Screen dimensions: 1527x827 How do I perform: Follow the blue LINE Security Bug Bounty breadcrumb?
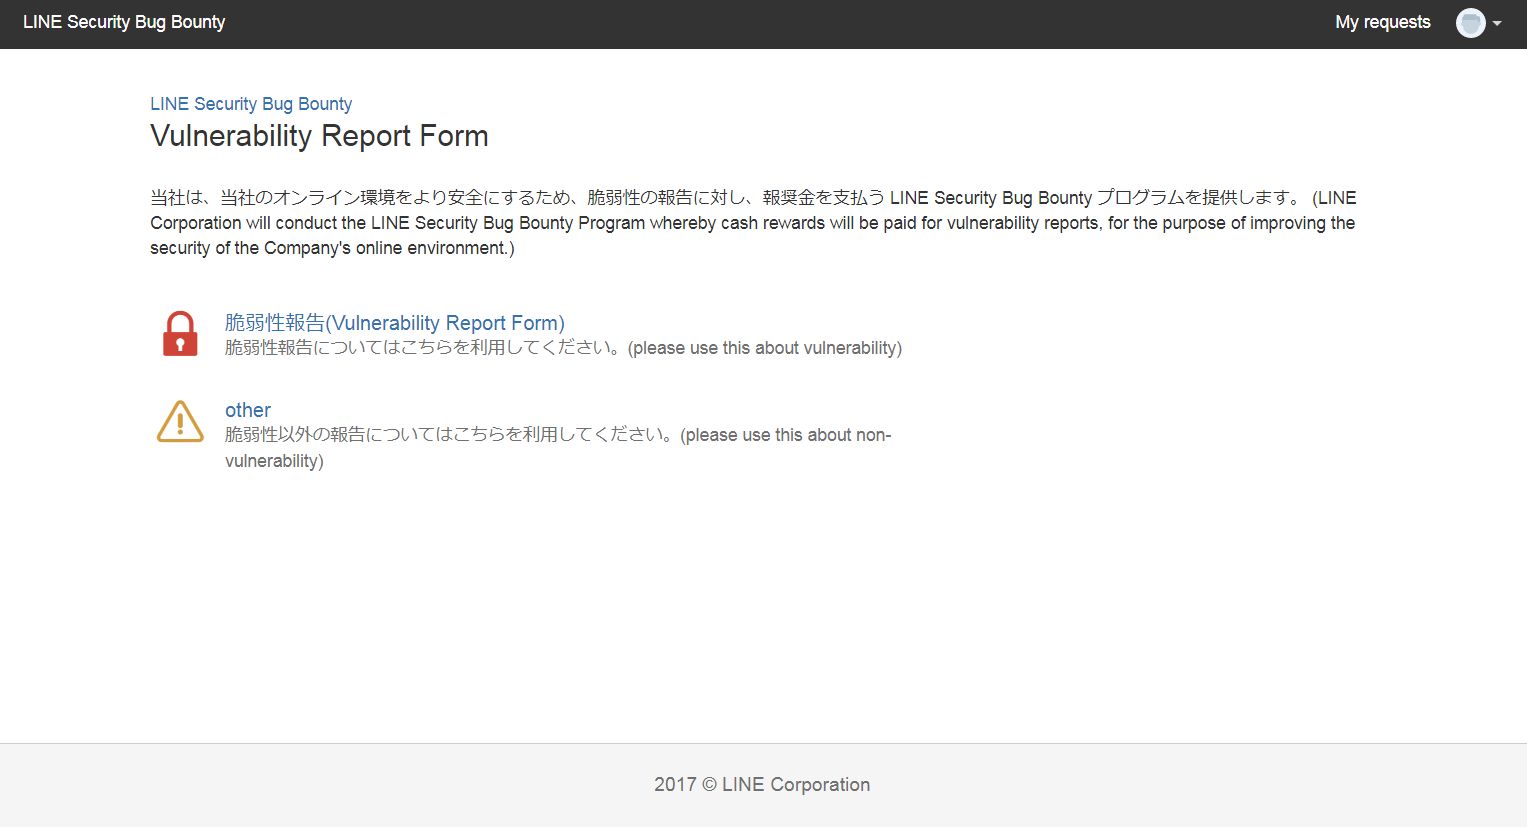(x=251, y=104)
